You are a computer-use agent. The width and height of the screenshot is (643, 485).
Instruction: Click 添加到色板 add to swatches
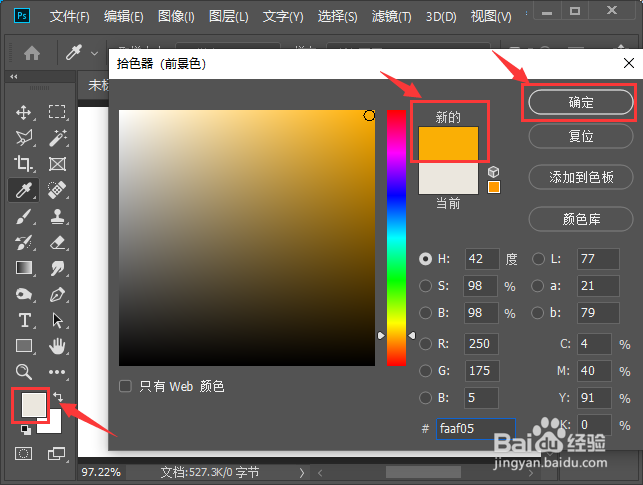click(x=581, y=177)
